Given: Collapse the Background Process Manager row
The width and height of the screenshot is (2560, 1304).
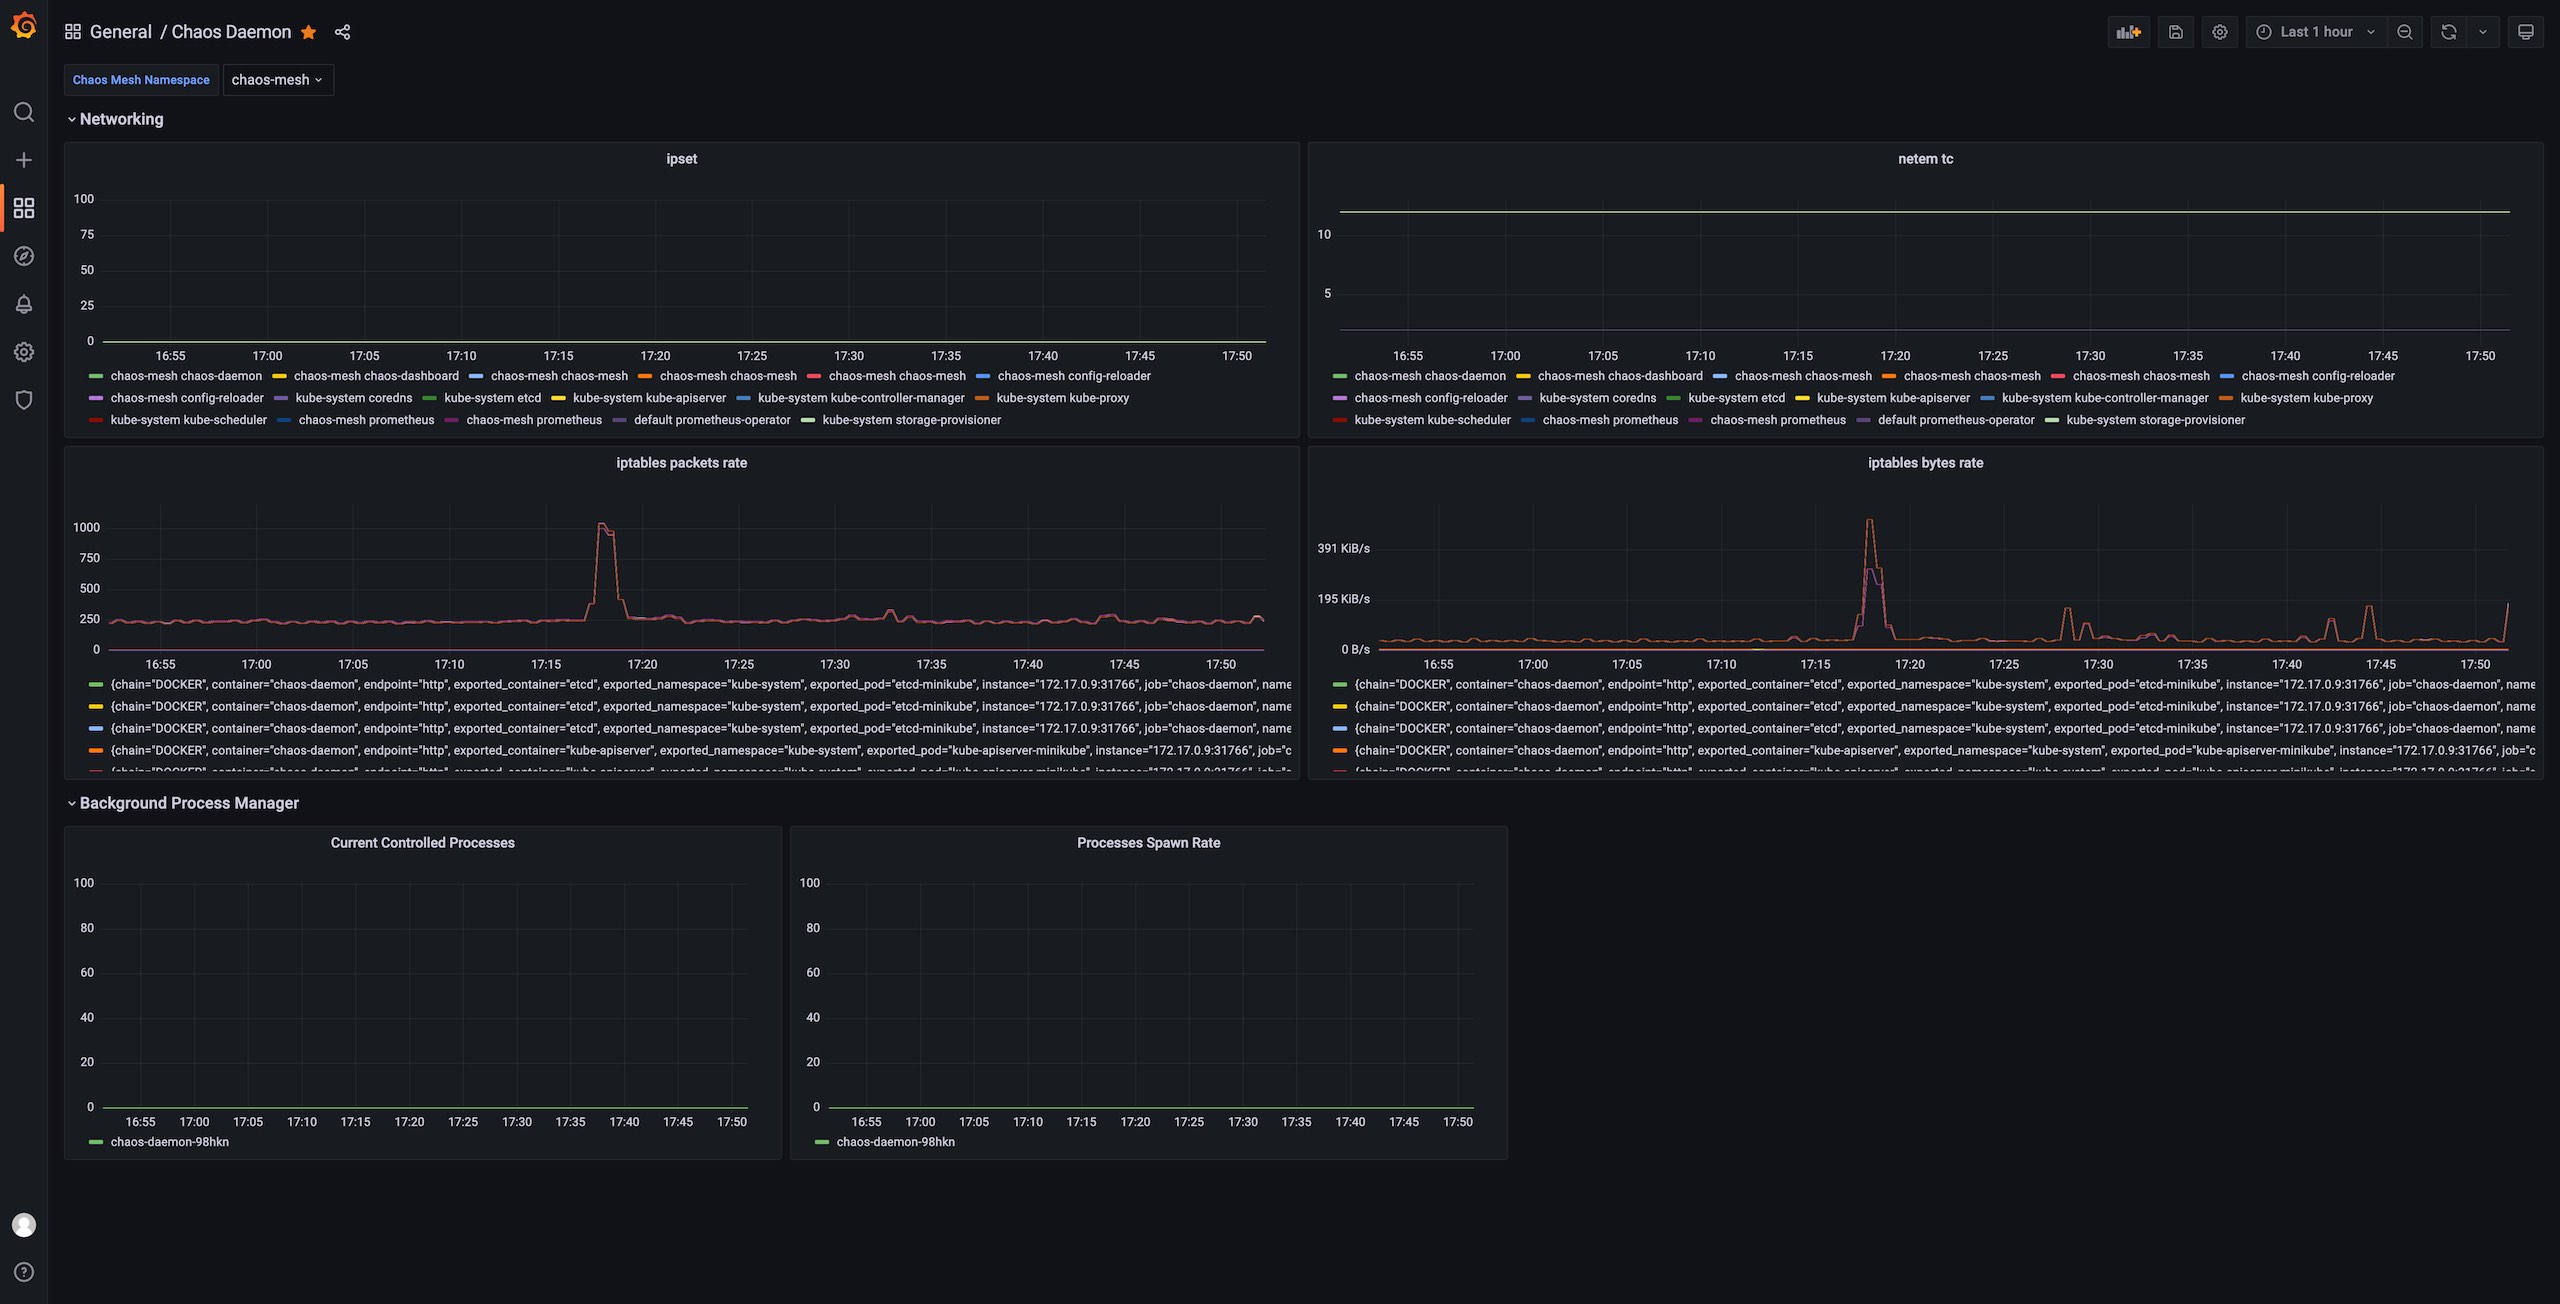Looking at the screenshot, I should coord(188,803).
